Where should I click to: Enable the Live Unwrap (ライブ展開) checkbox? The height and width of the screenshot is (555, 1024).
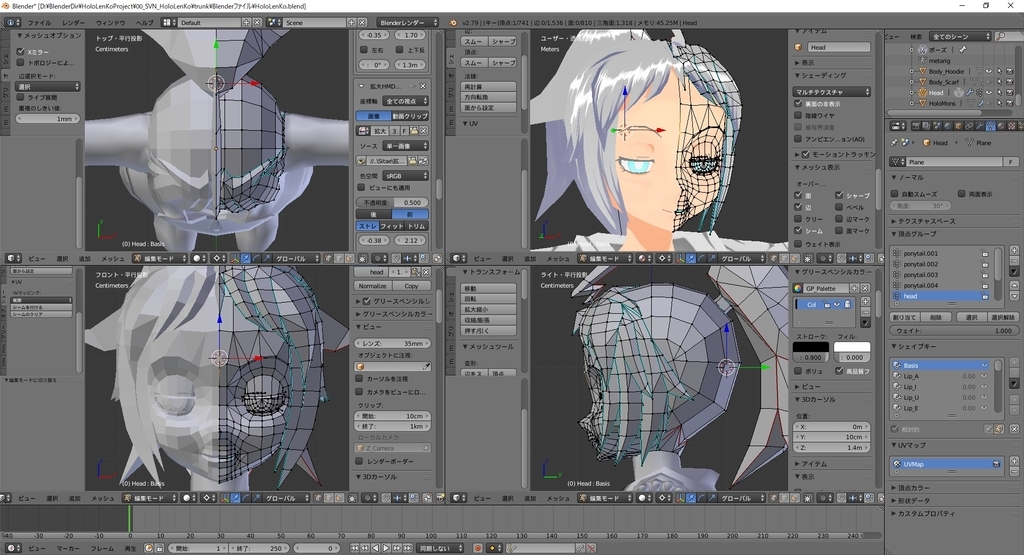click(x=20, y=97)
